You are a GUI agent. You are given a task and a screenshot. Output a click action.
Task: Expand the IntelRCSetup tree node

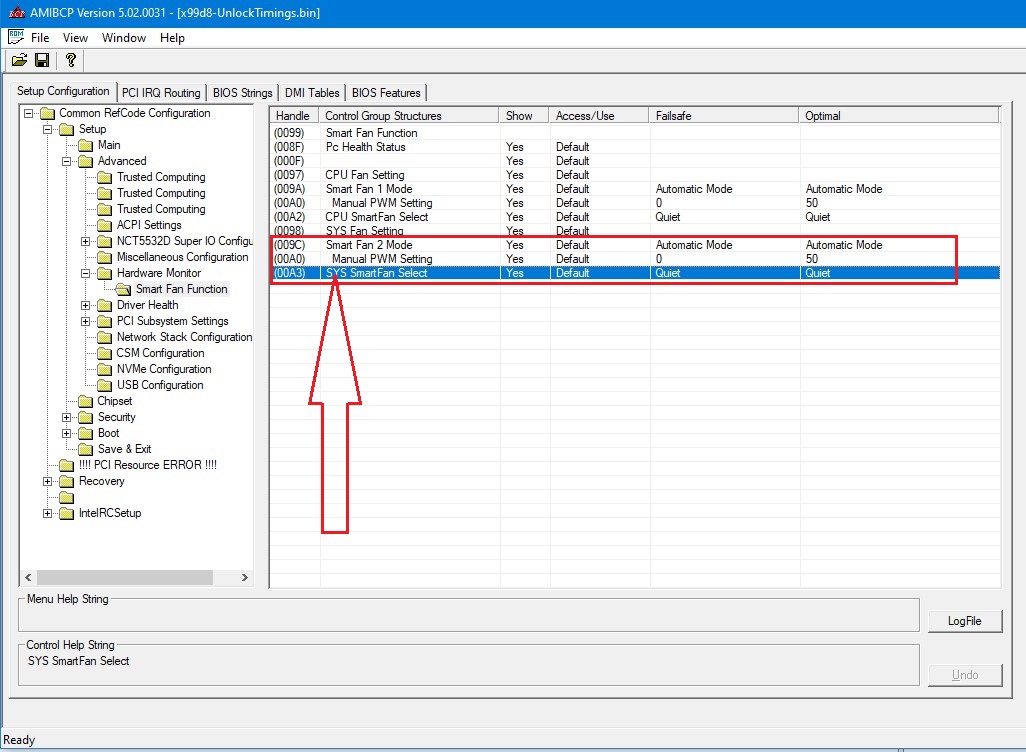(47, 514)
